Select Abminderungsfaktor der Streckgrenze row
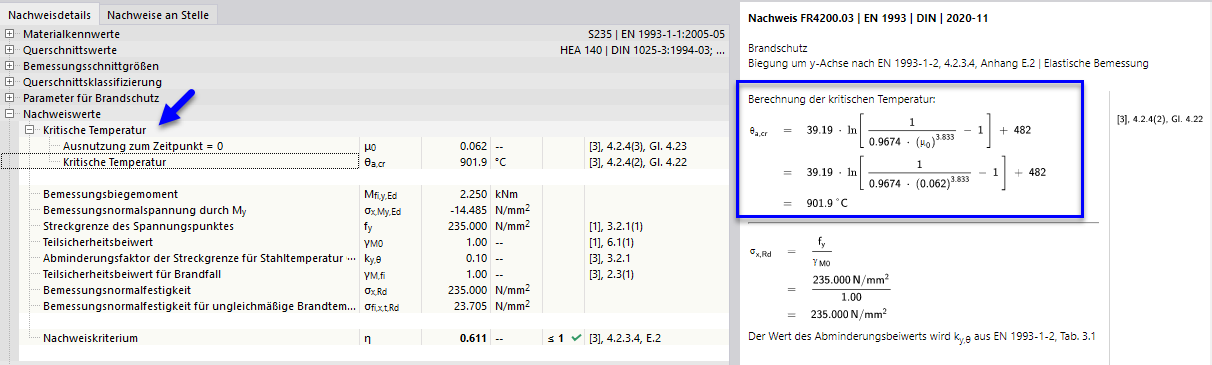The image size is (1212, 365). [367, 258]
